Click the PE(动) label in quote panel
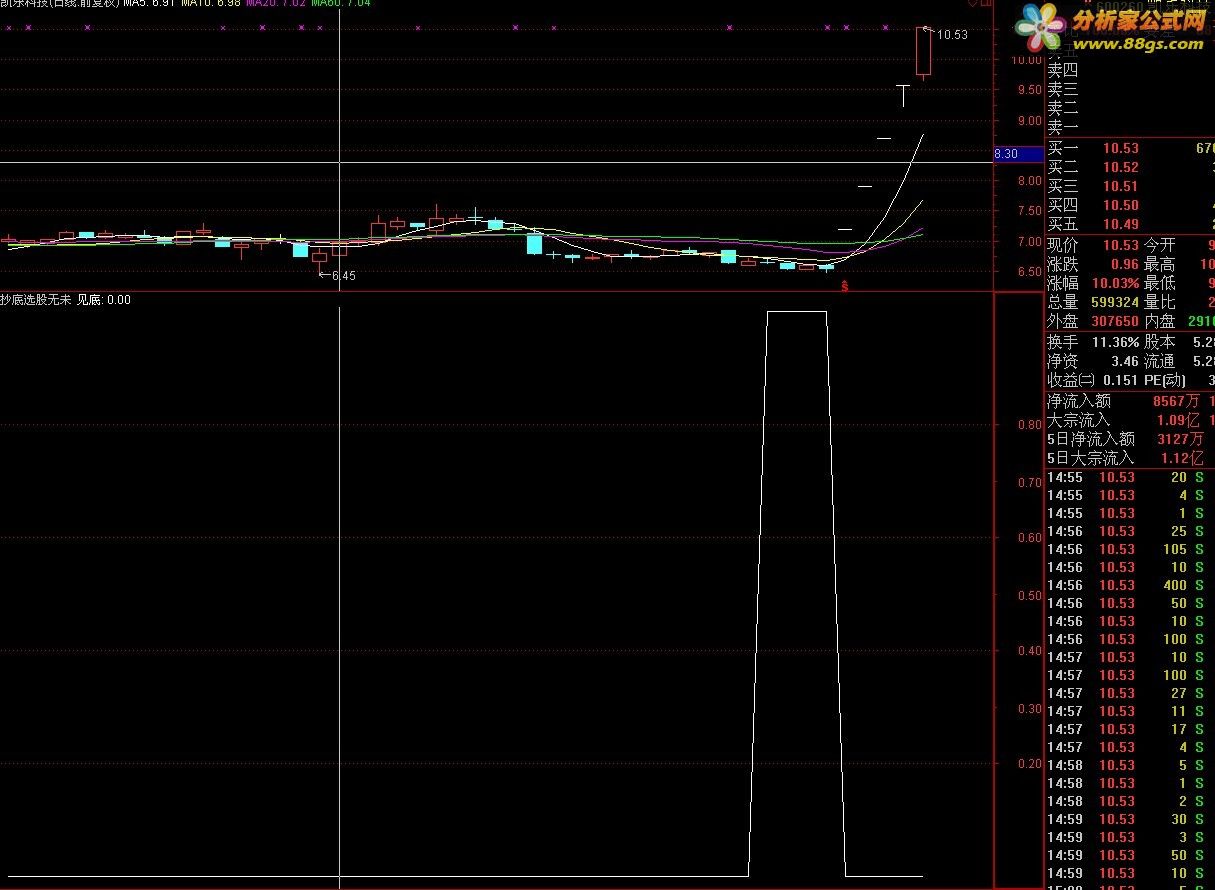This screenshot has width=1215, height=890. [1165, 380]
